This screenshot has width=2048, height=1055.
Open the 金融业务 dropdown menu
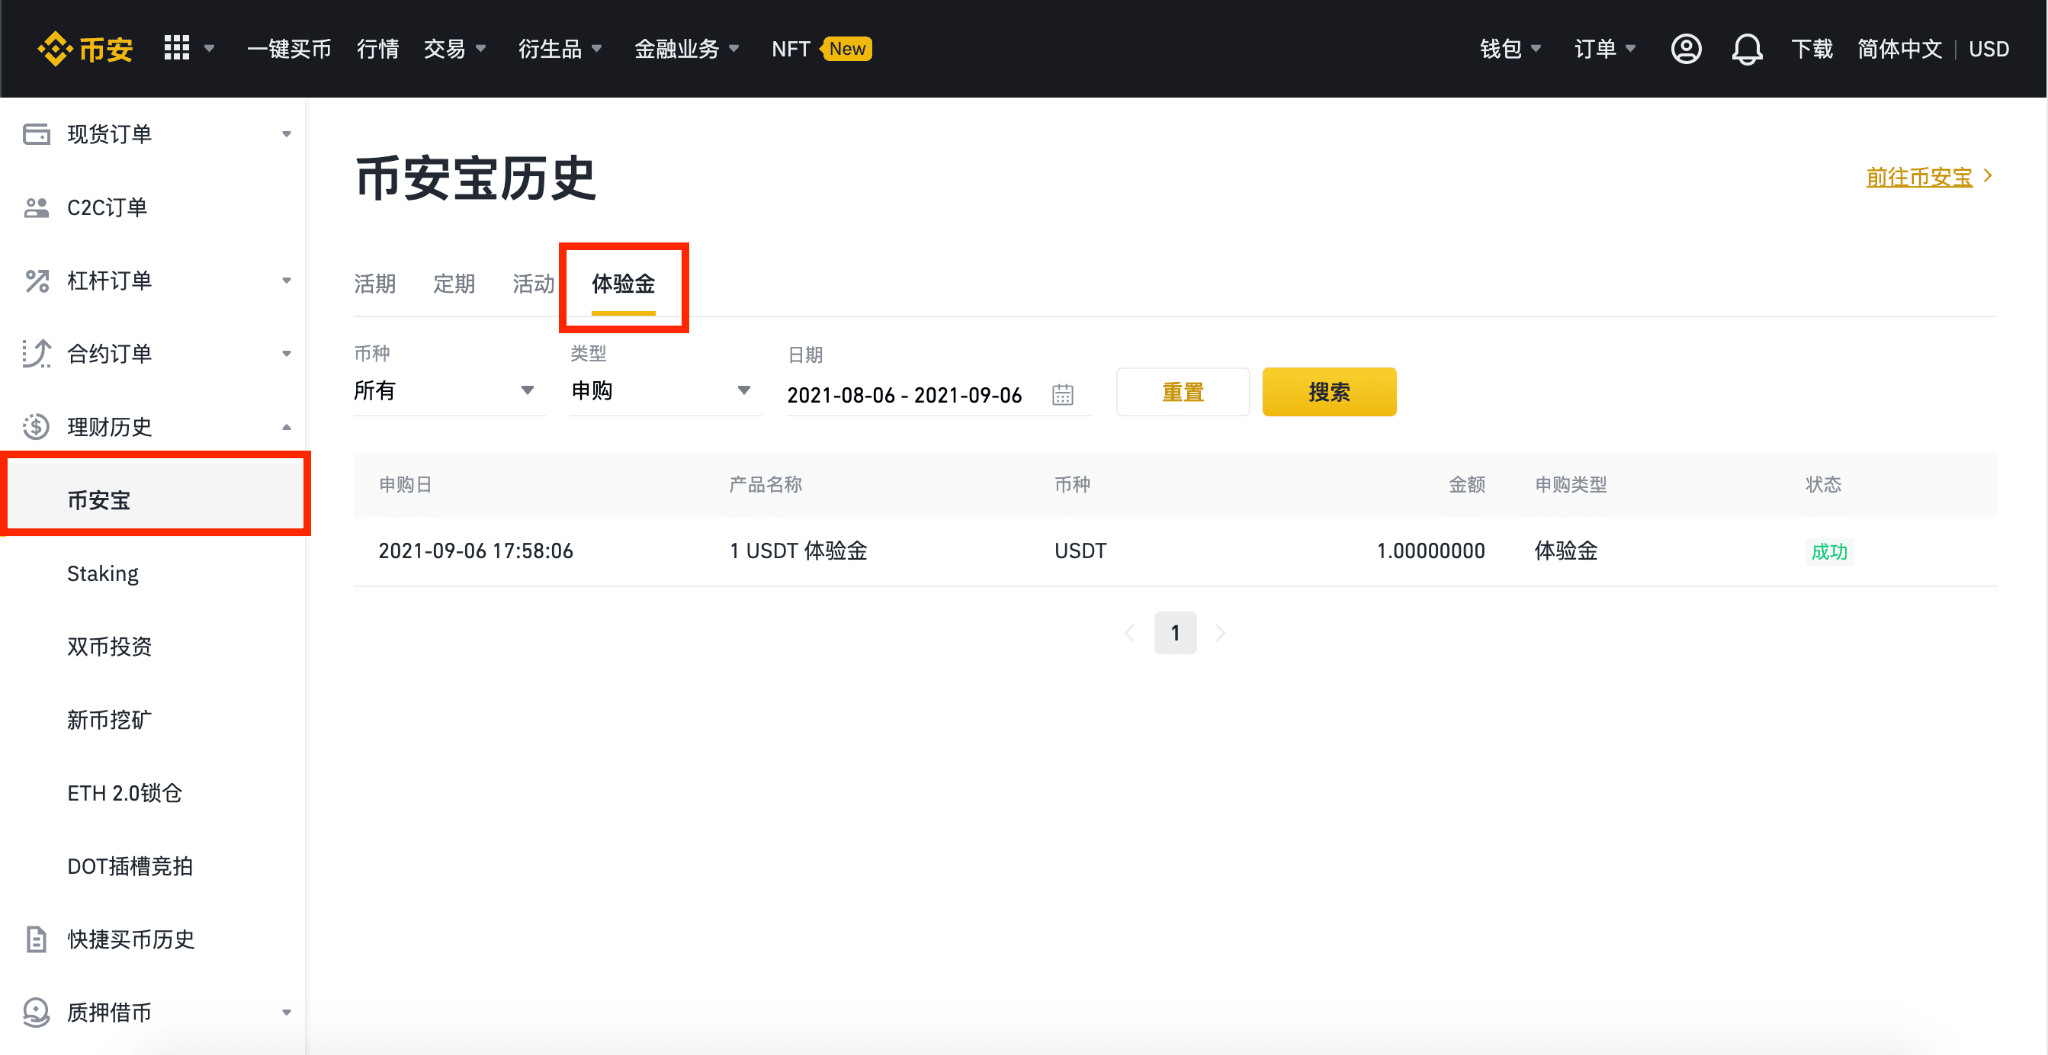(687, 49)
